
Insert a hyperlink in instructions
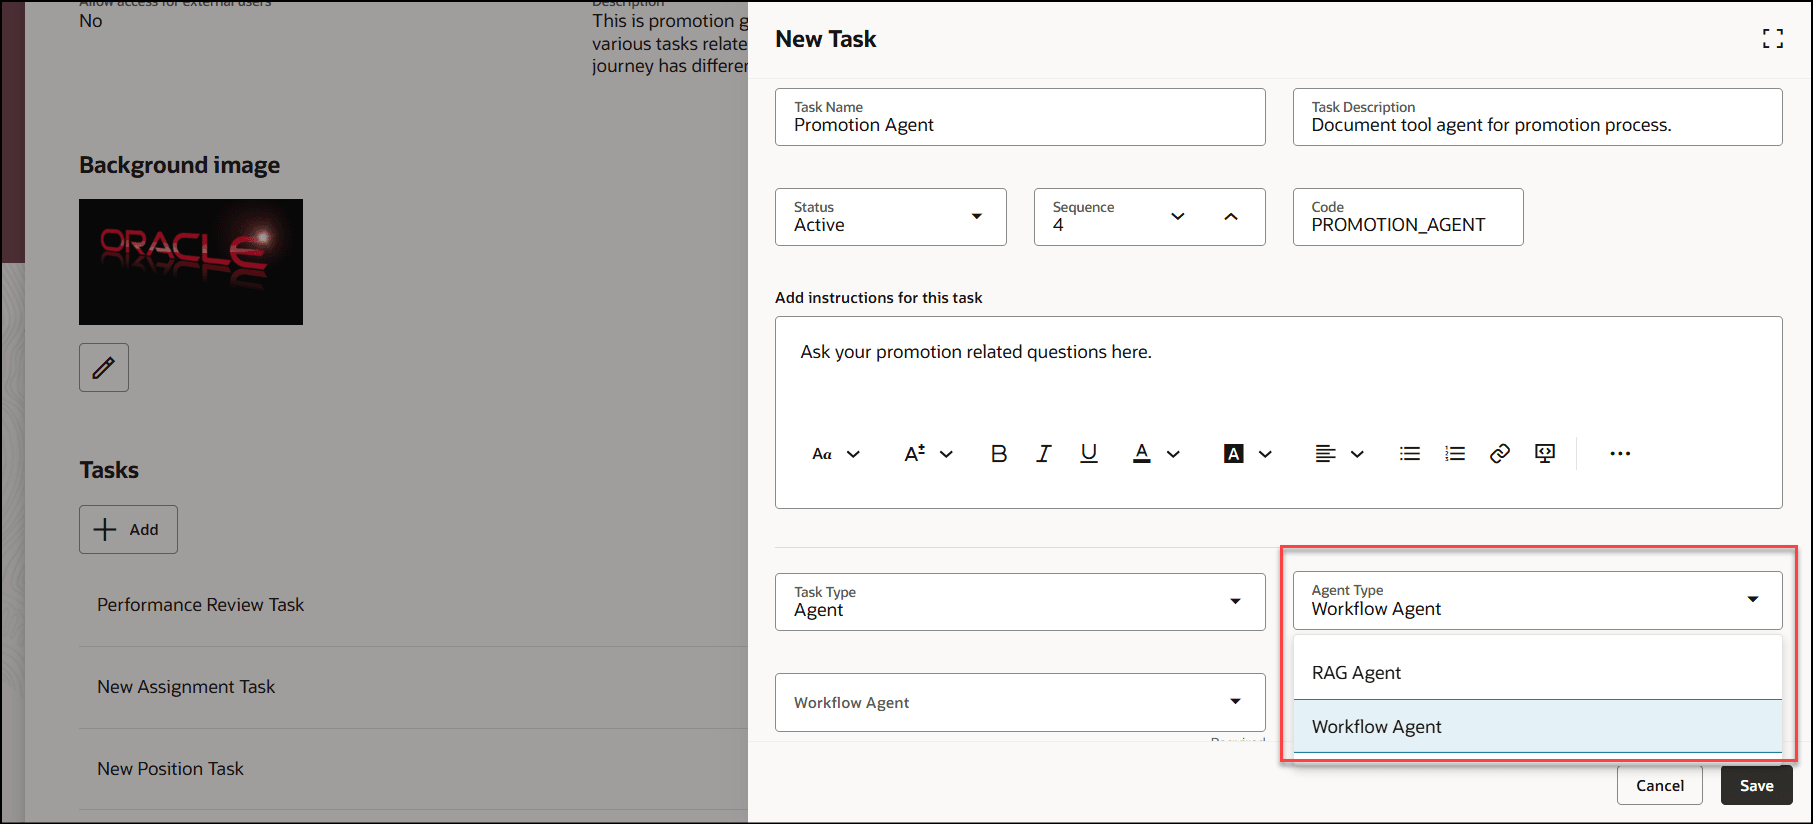click(x=1500, y=454)
